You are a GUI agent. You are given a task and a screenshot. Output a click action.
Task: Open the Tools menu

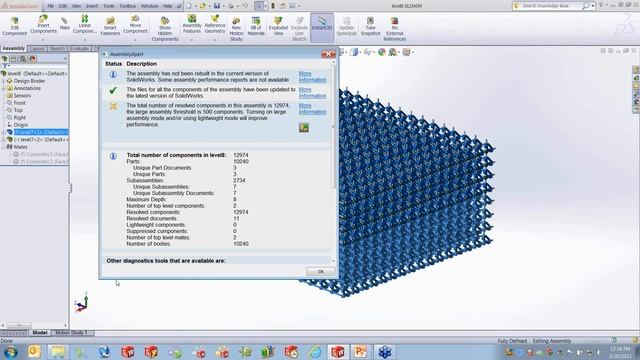point(109,6)
